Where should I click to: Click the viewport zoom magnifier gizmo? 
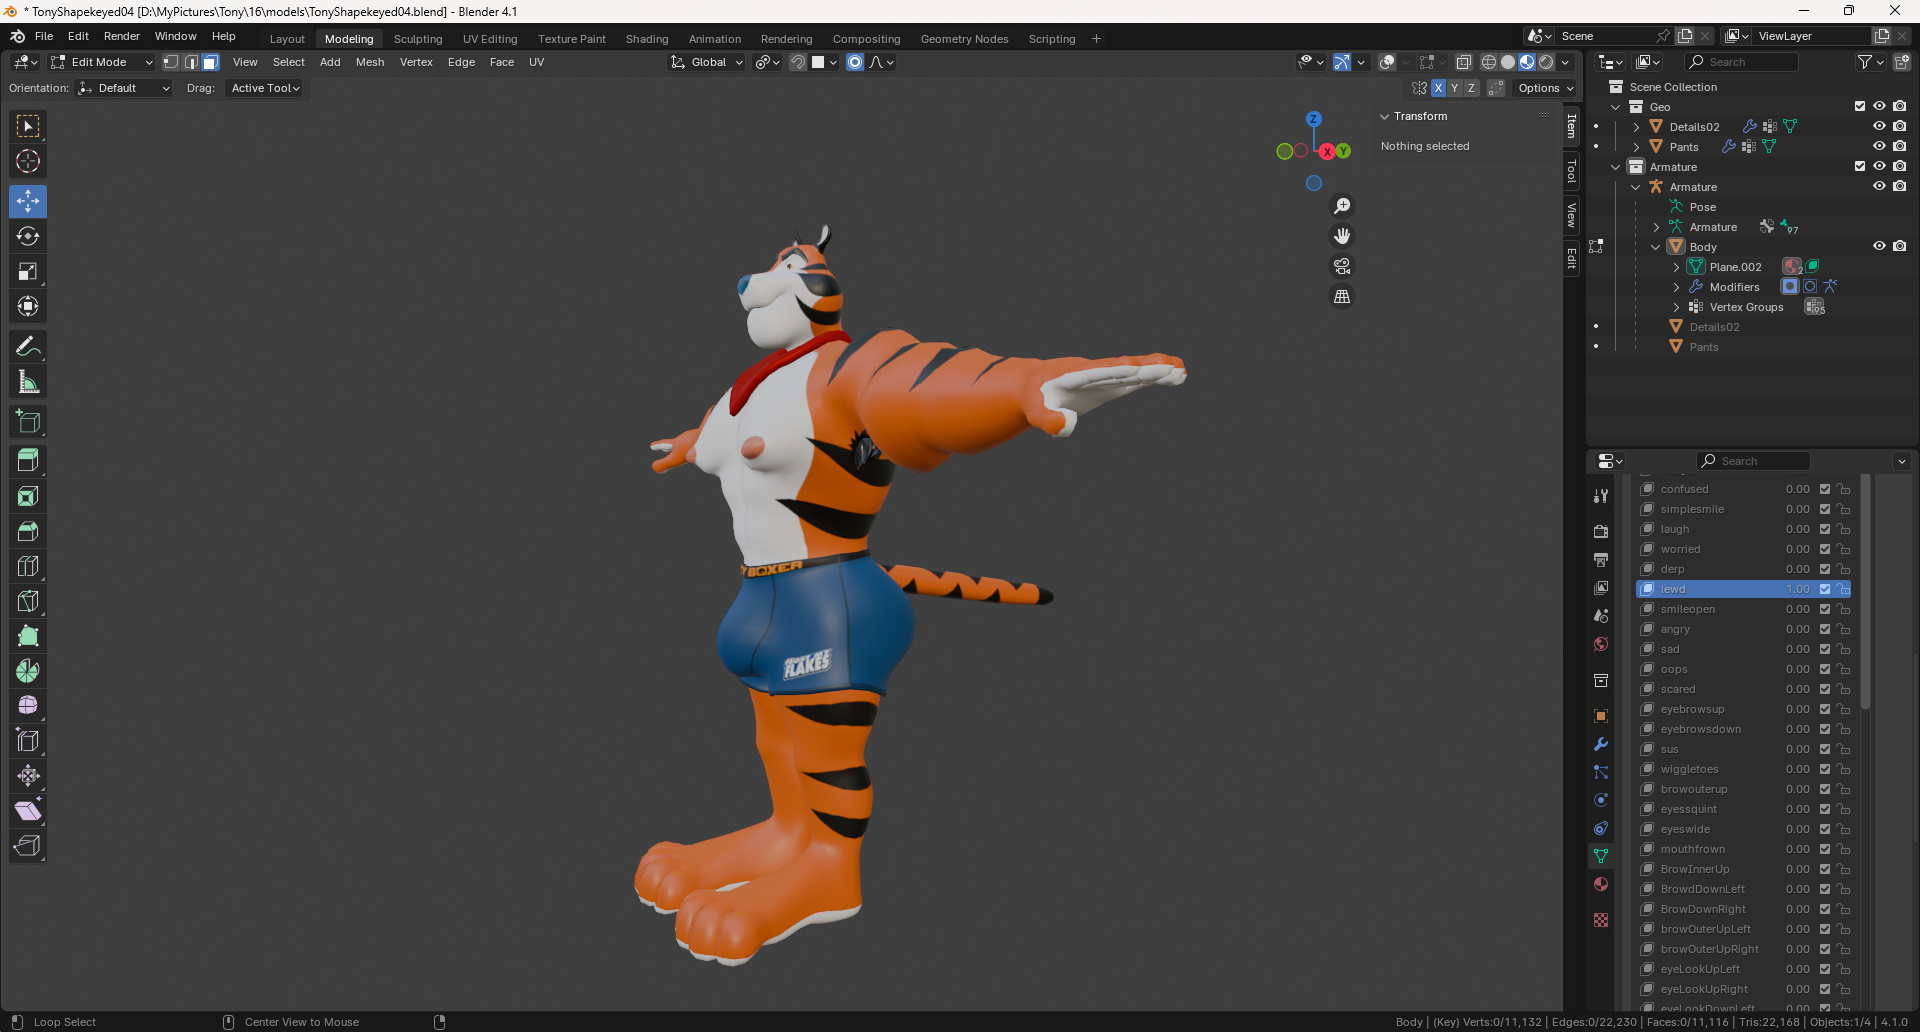click(1342, 206)
